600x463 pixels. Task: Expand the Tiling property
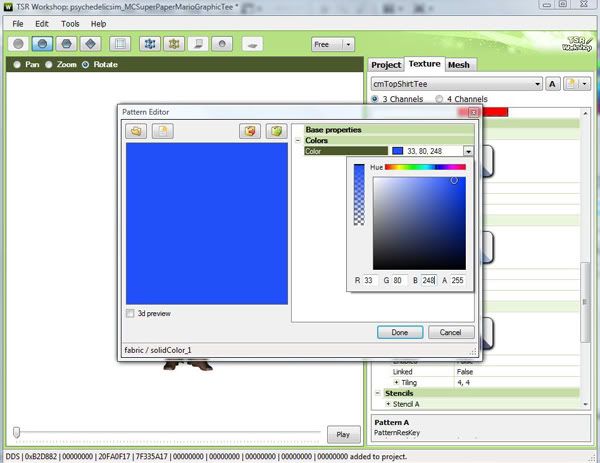coord(396,382)
